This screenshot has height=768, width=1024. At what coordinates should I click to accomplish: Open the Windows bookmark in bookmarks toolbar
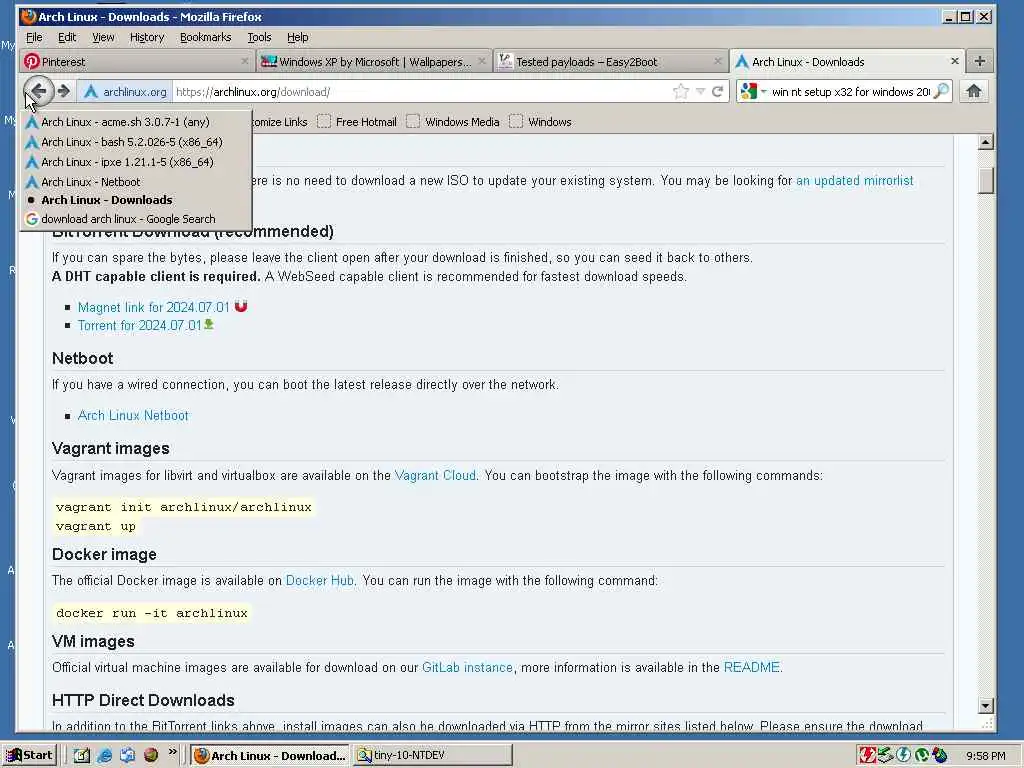tap(541, 121)
